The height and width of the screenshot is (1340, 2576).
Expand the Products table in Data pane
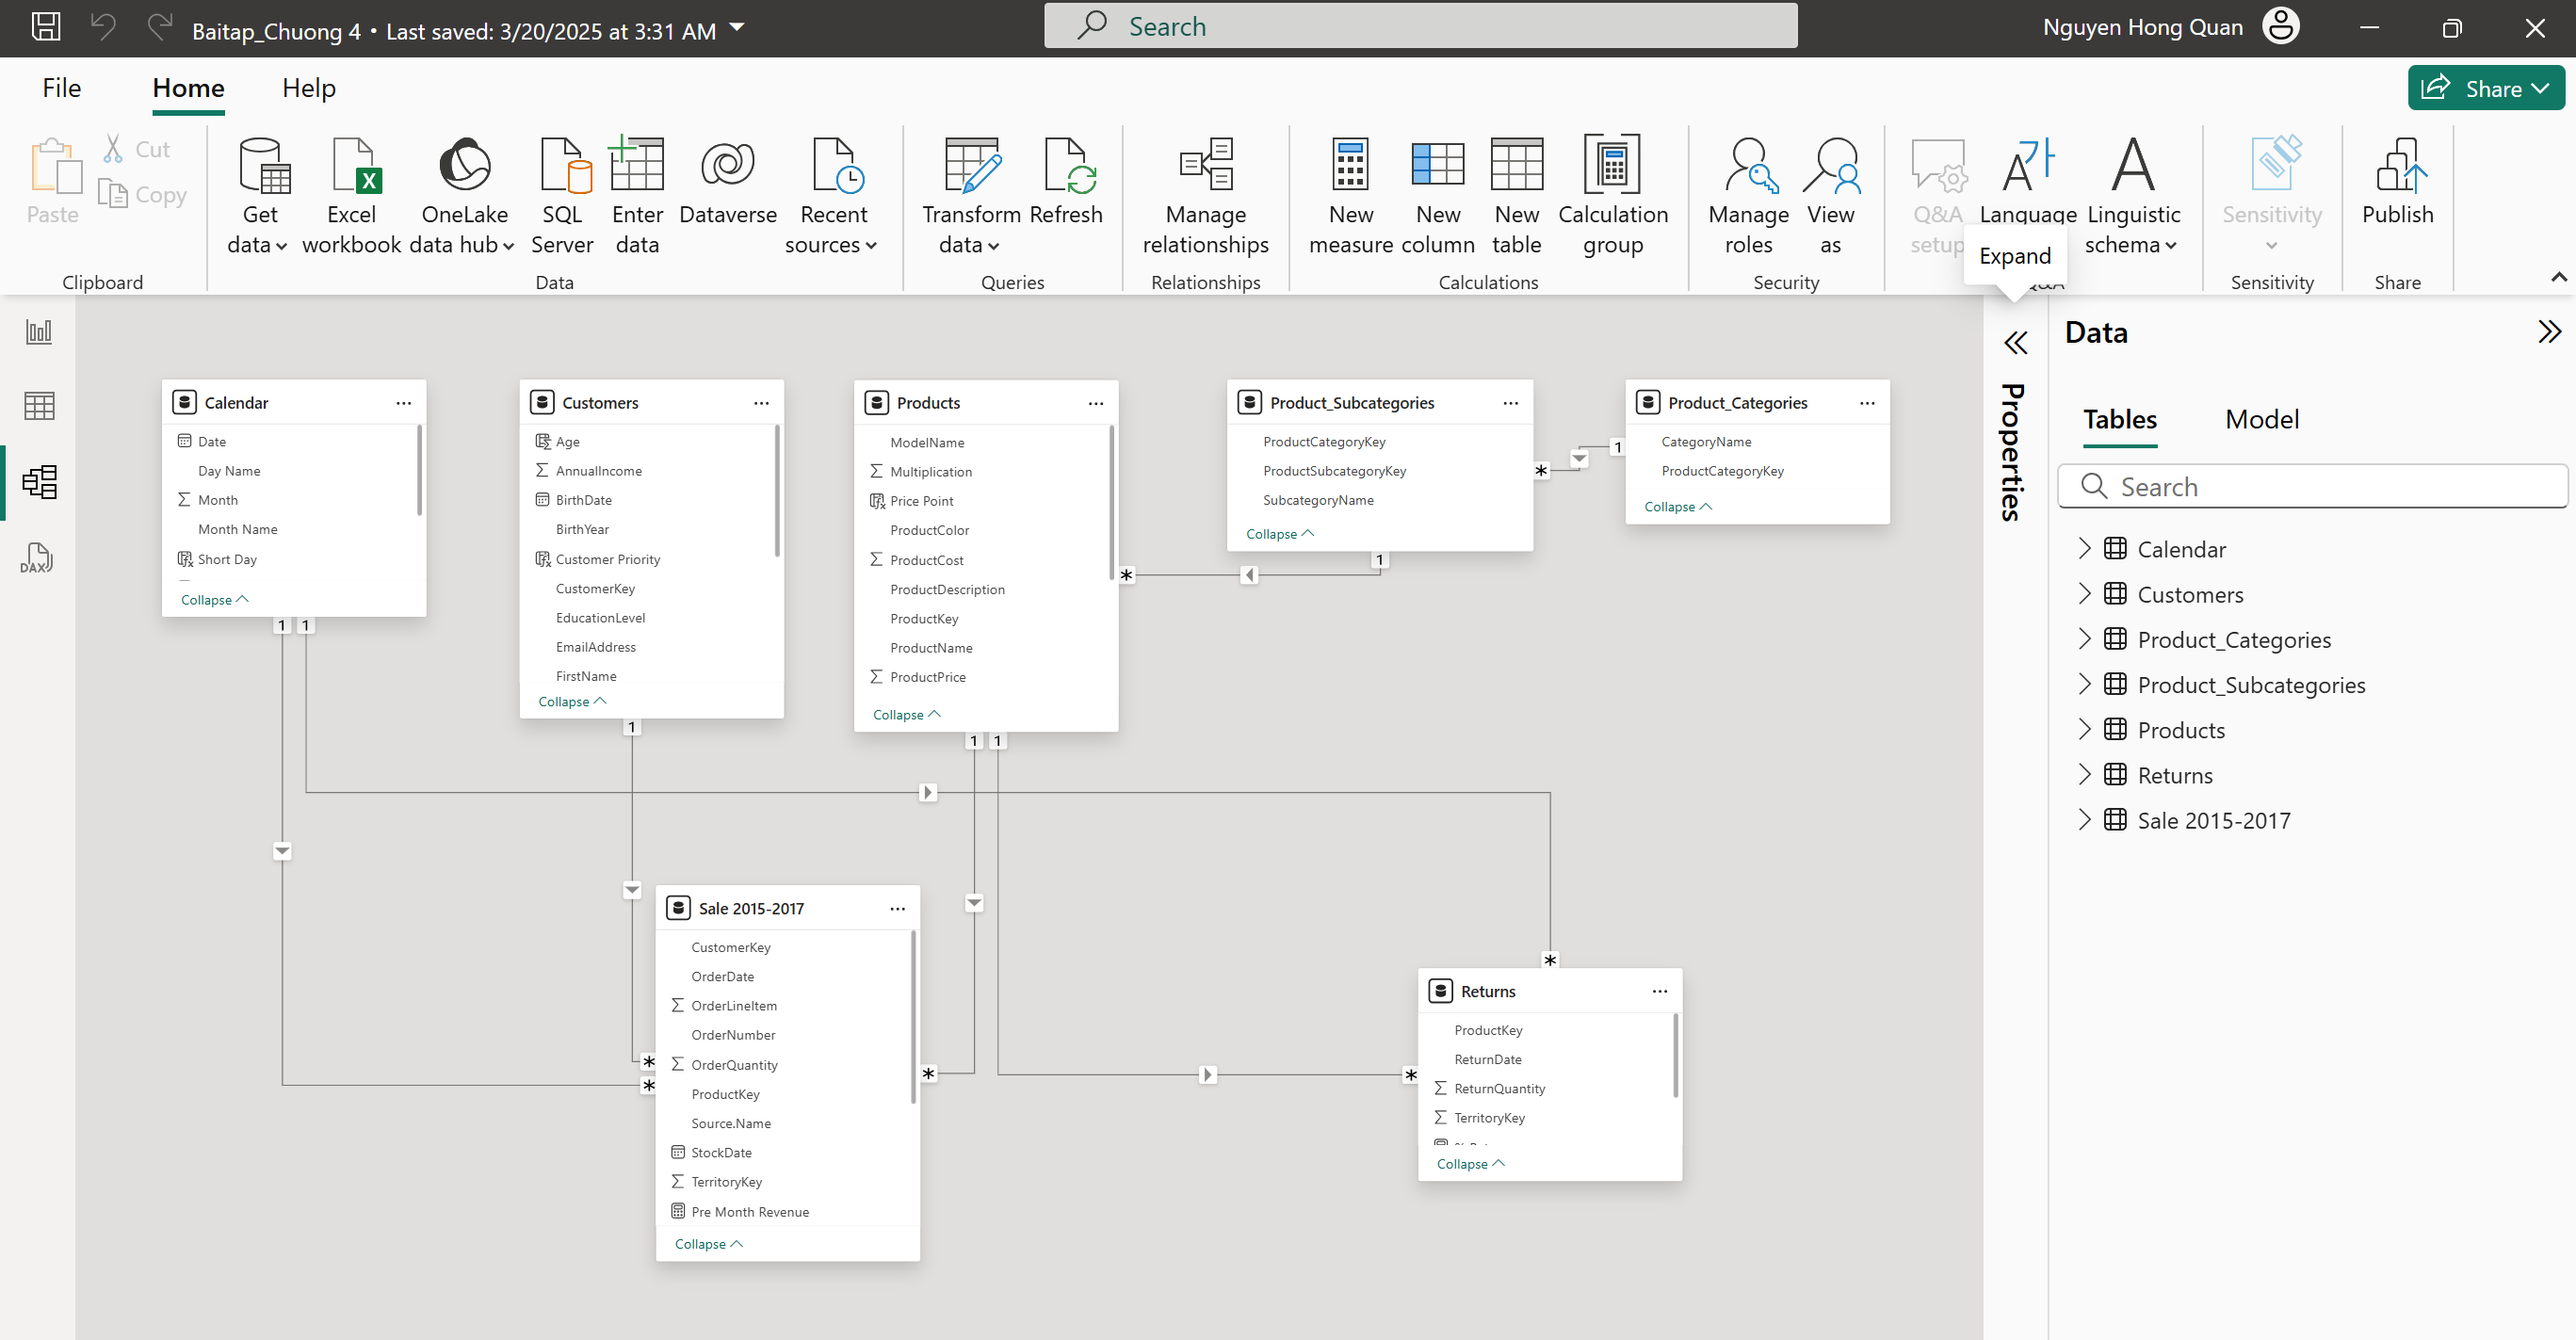(2084, 729)
